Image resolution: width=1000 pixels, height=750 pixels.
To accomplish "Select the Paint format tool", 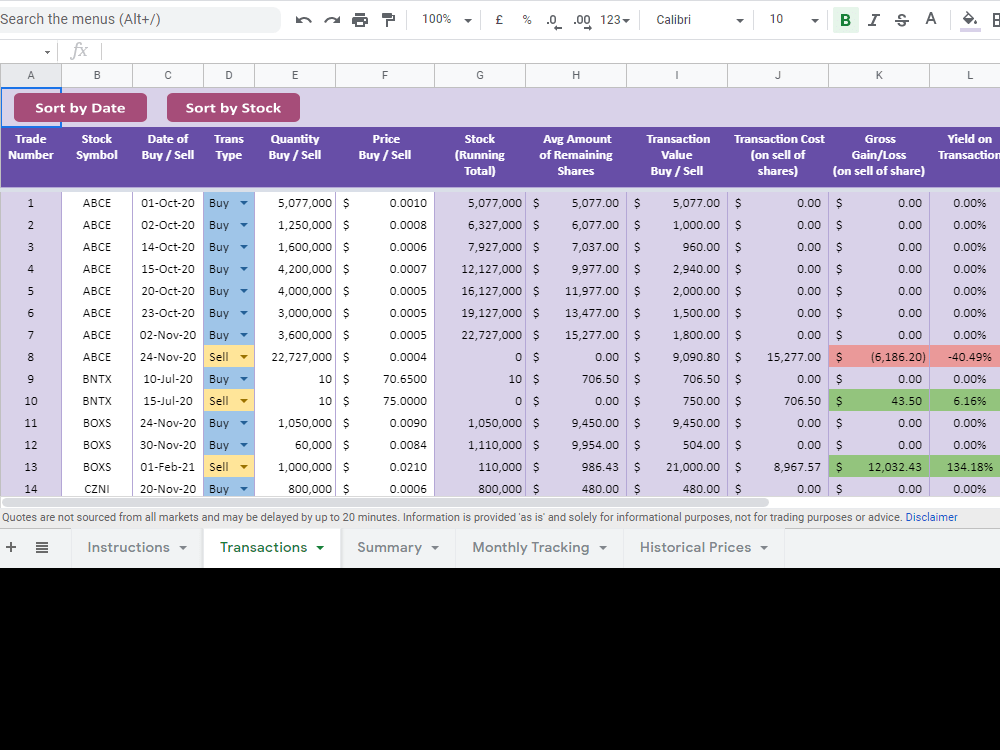I will click(388, 19).
